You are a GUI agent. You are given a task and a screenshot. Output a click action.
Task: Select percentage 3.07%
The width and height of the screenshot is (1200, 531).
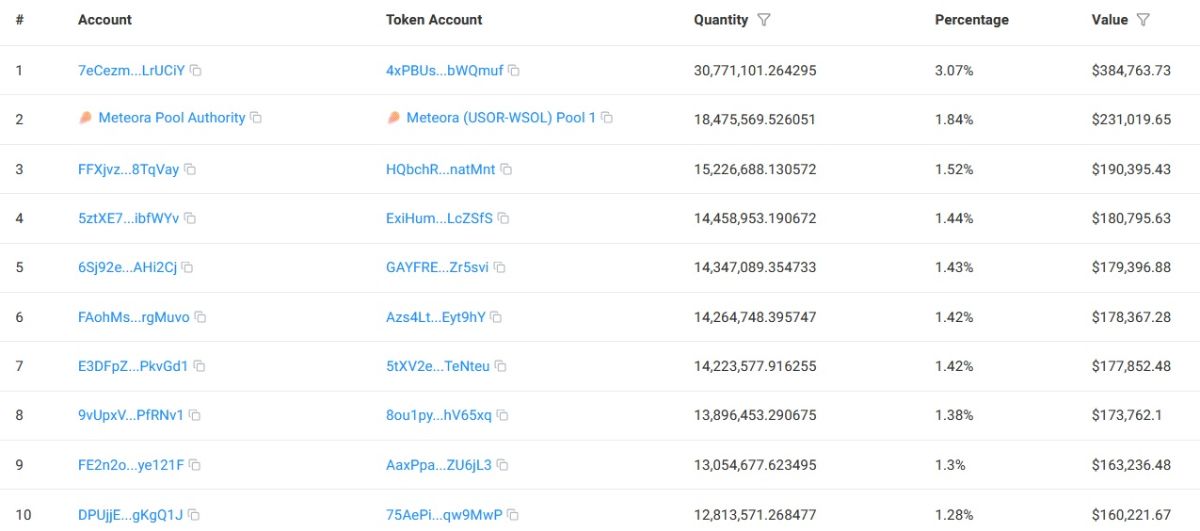click(954, 71)
